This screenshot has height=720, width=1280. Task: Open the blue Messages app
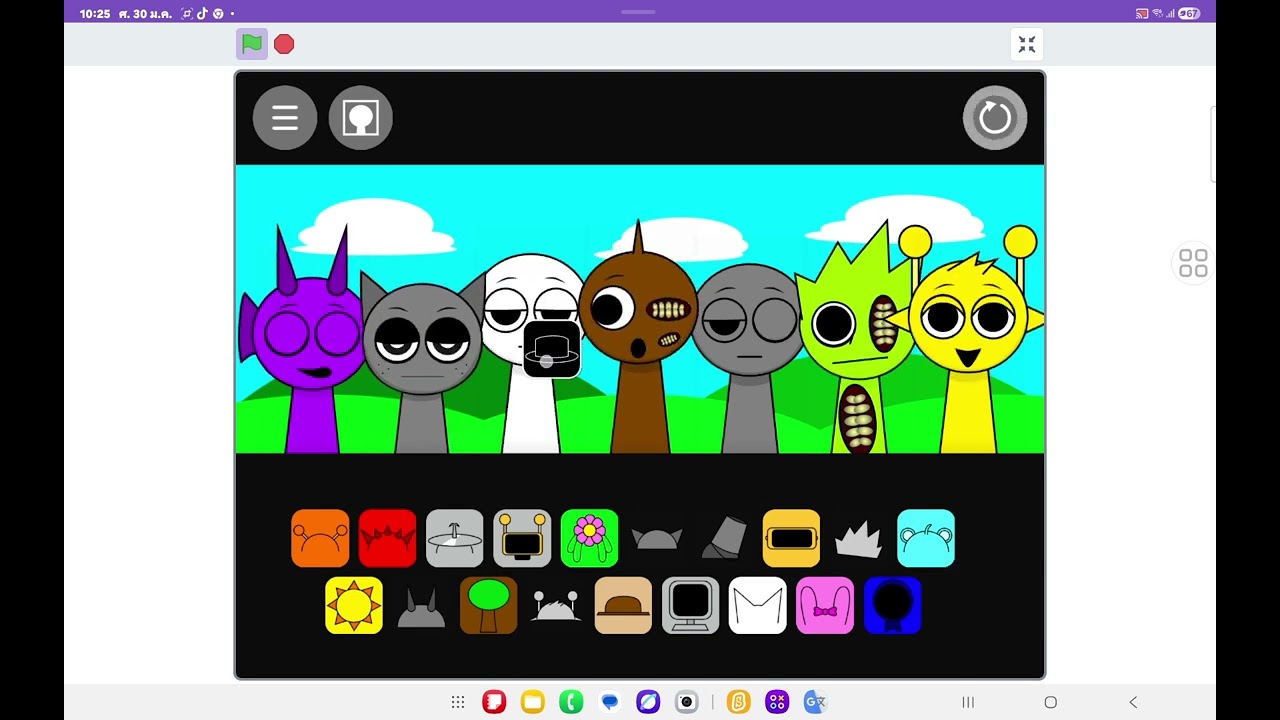(x=610, y=702)
